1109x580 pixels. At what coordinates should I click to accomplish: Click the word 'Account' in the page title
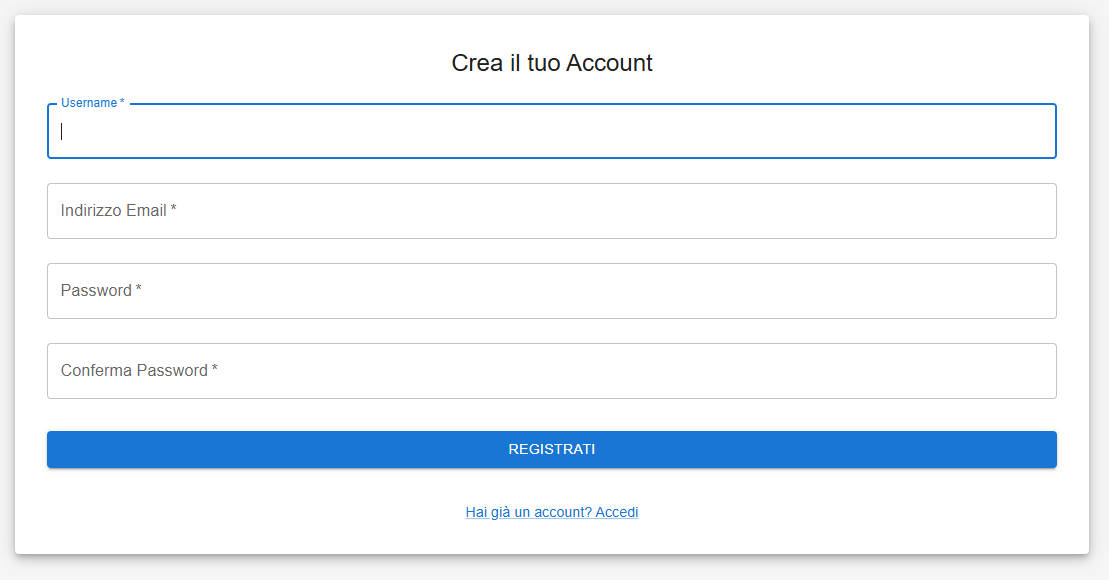609,63
